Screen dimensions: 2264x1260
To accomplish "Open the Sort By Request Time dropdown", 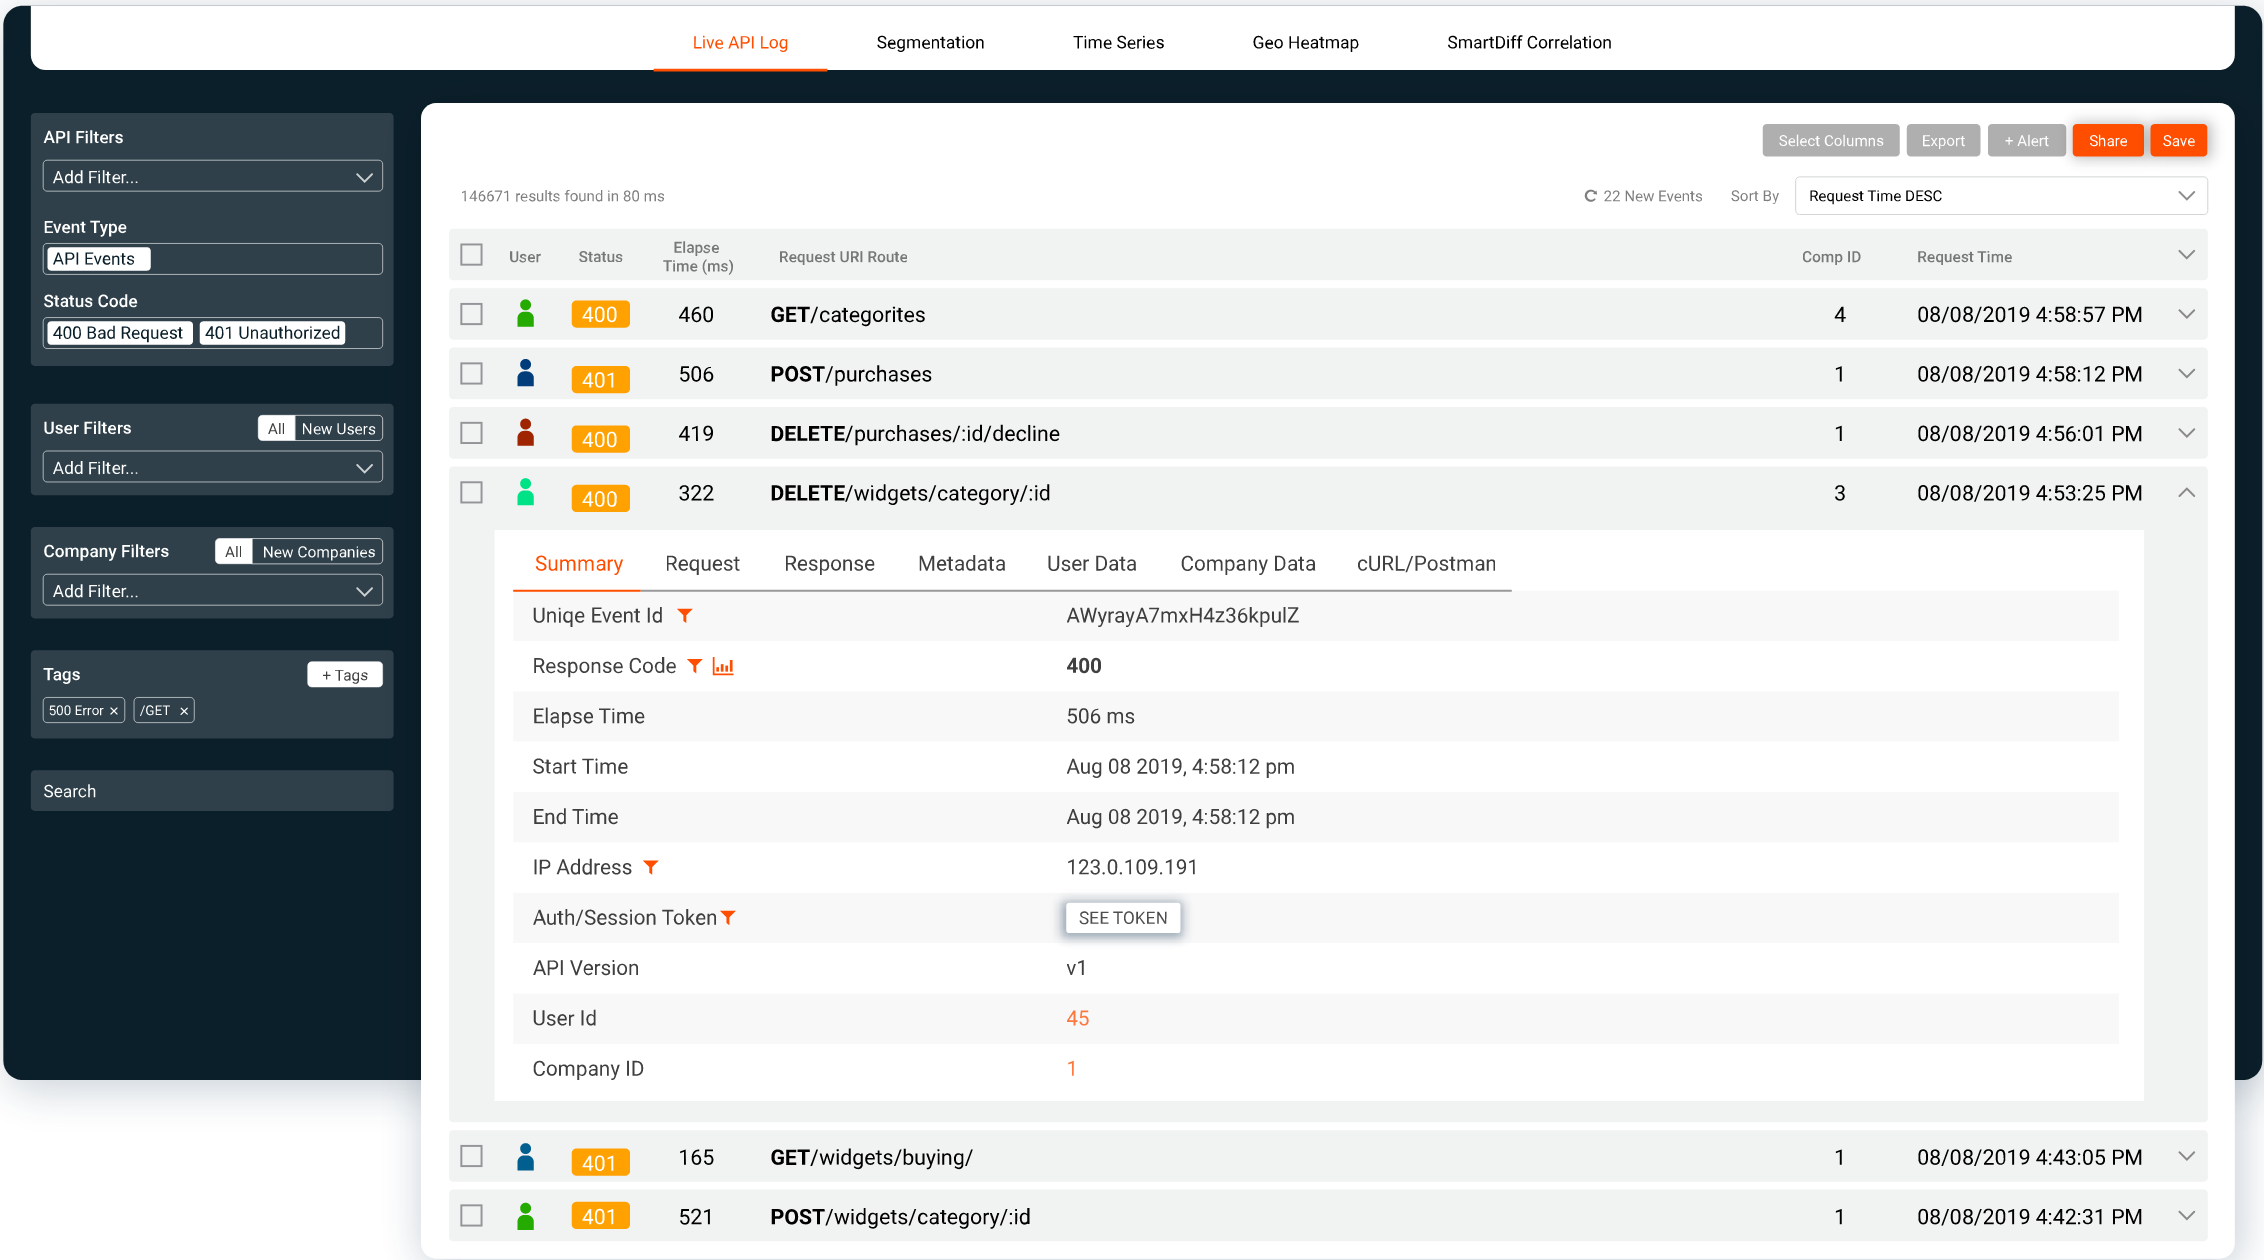I will (2000, 196).
